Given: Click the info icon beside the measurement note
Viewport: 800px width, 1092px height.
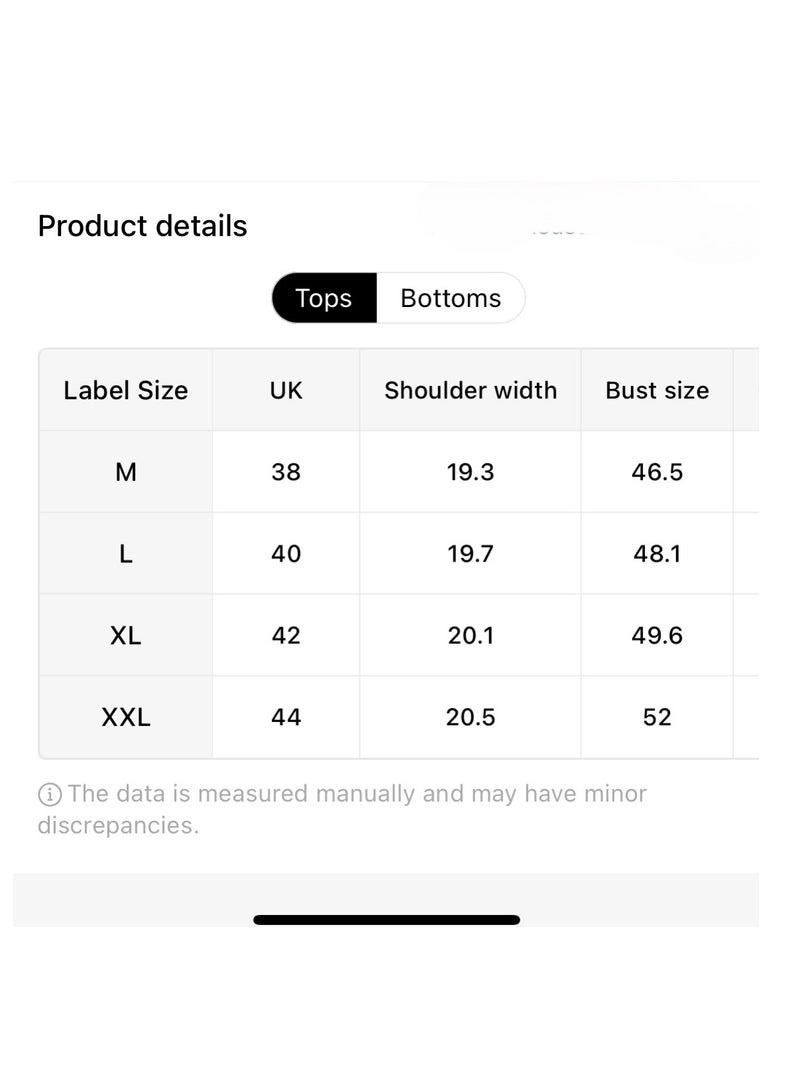Looking at the screenshot, I should [x=49, y=794].
